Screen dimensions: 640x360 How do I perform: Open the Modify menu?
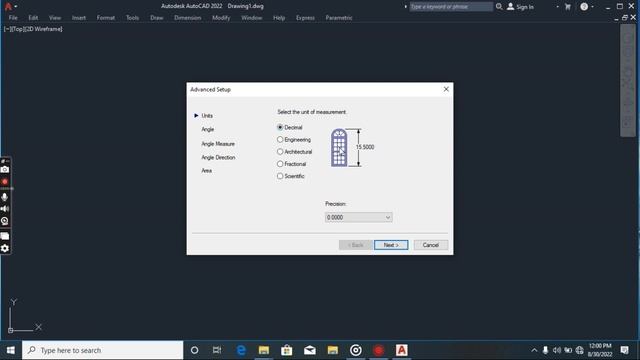[x=221, y=18]
